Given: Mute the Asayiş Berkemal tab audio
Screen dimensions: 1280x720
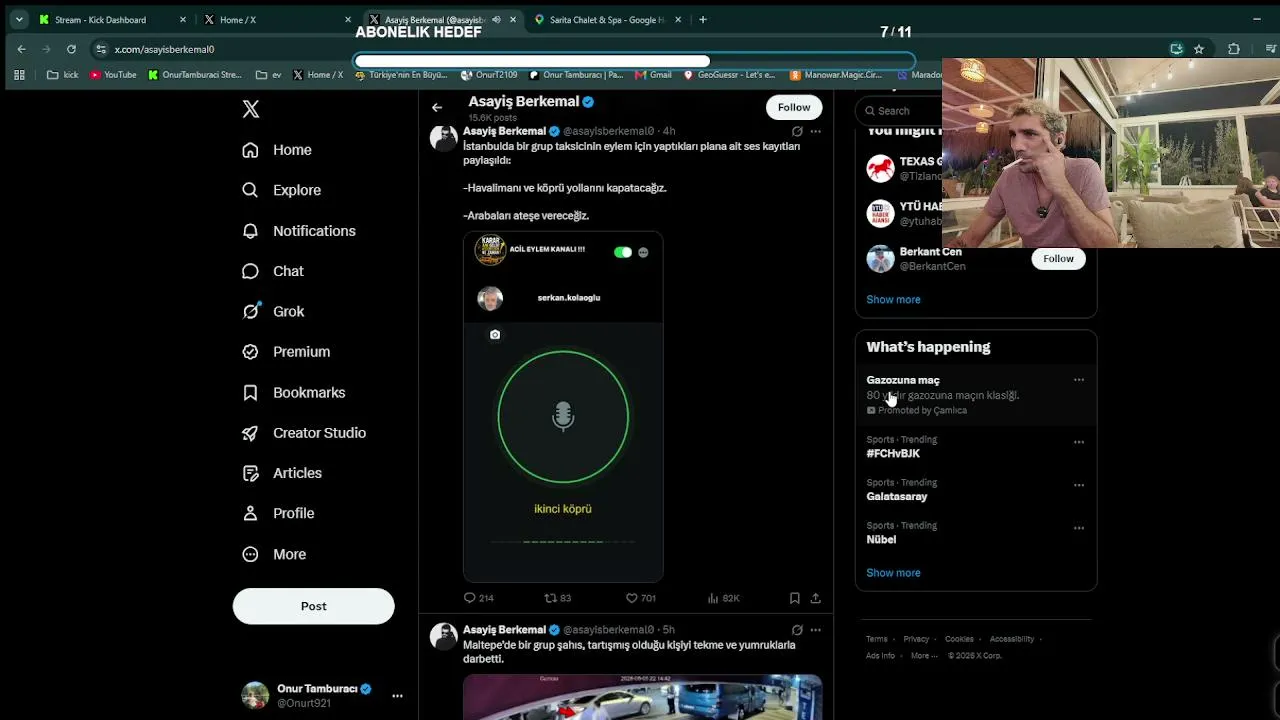Looking at the screenshot, I should [x=496, y=20].
